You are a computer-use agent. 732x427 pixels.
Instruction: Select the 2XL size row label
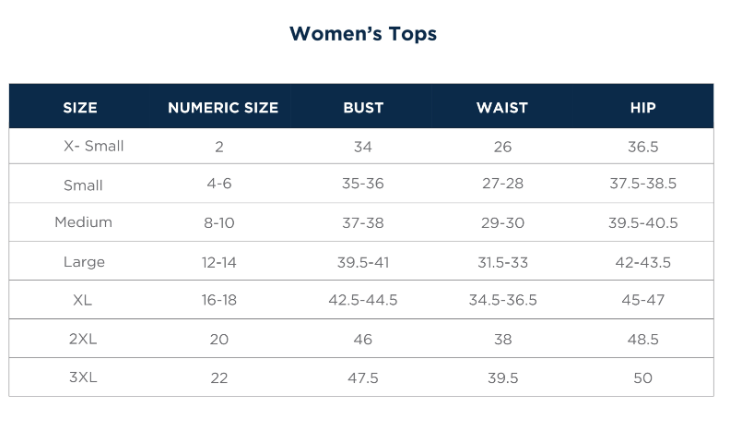pos(83,339)
